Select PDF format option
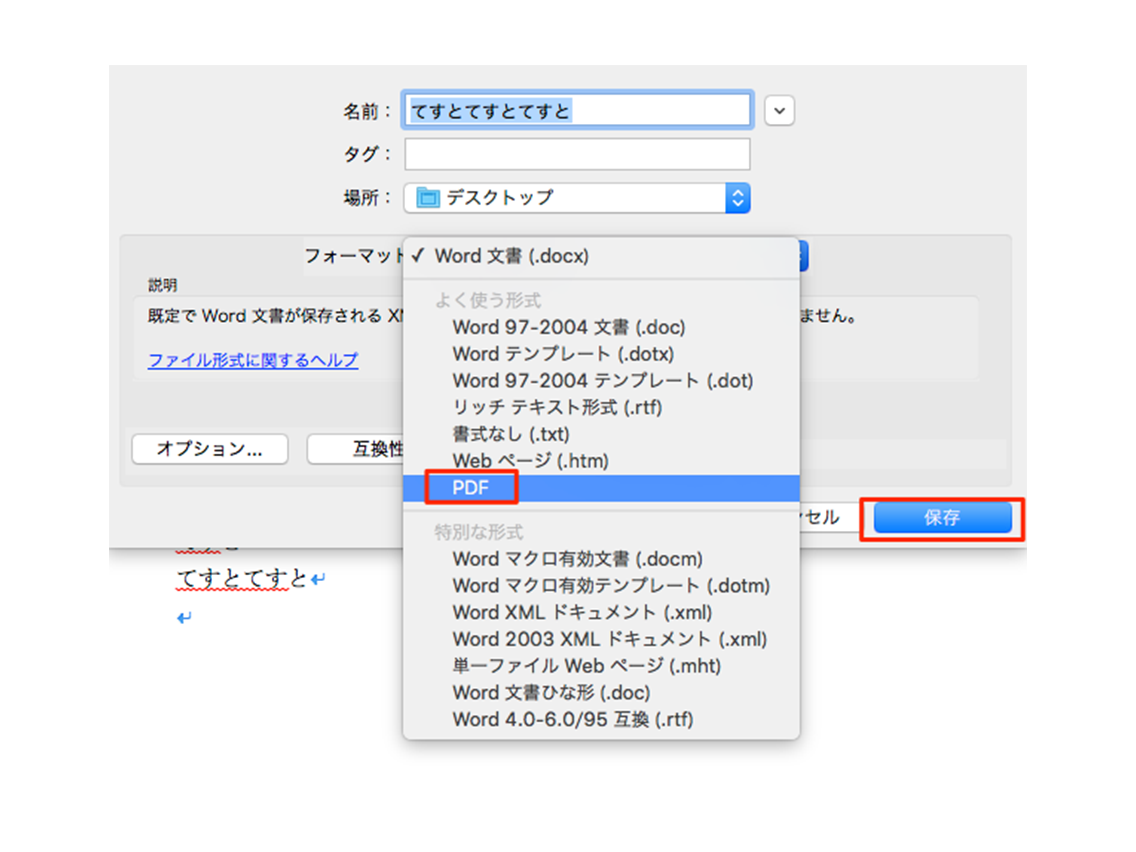Viewport: 1136px width, 852px height. [x=601, y=488]
